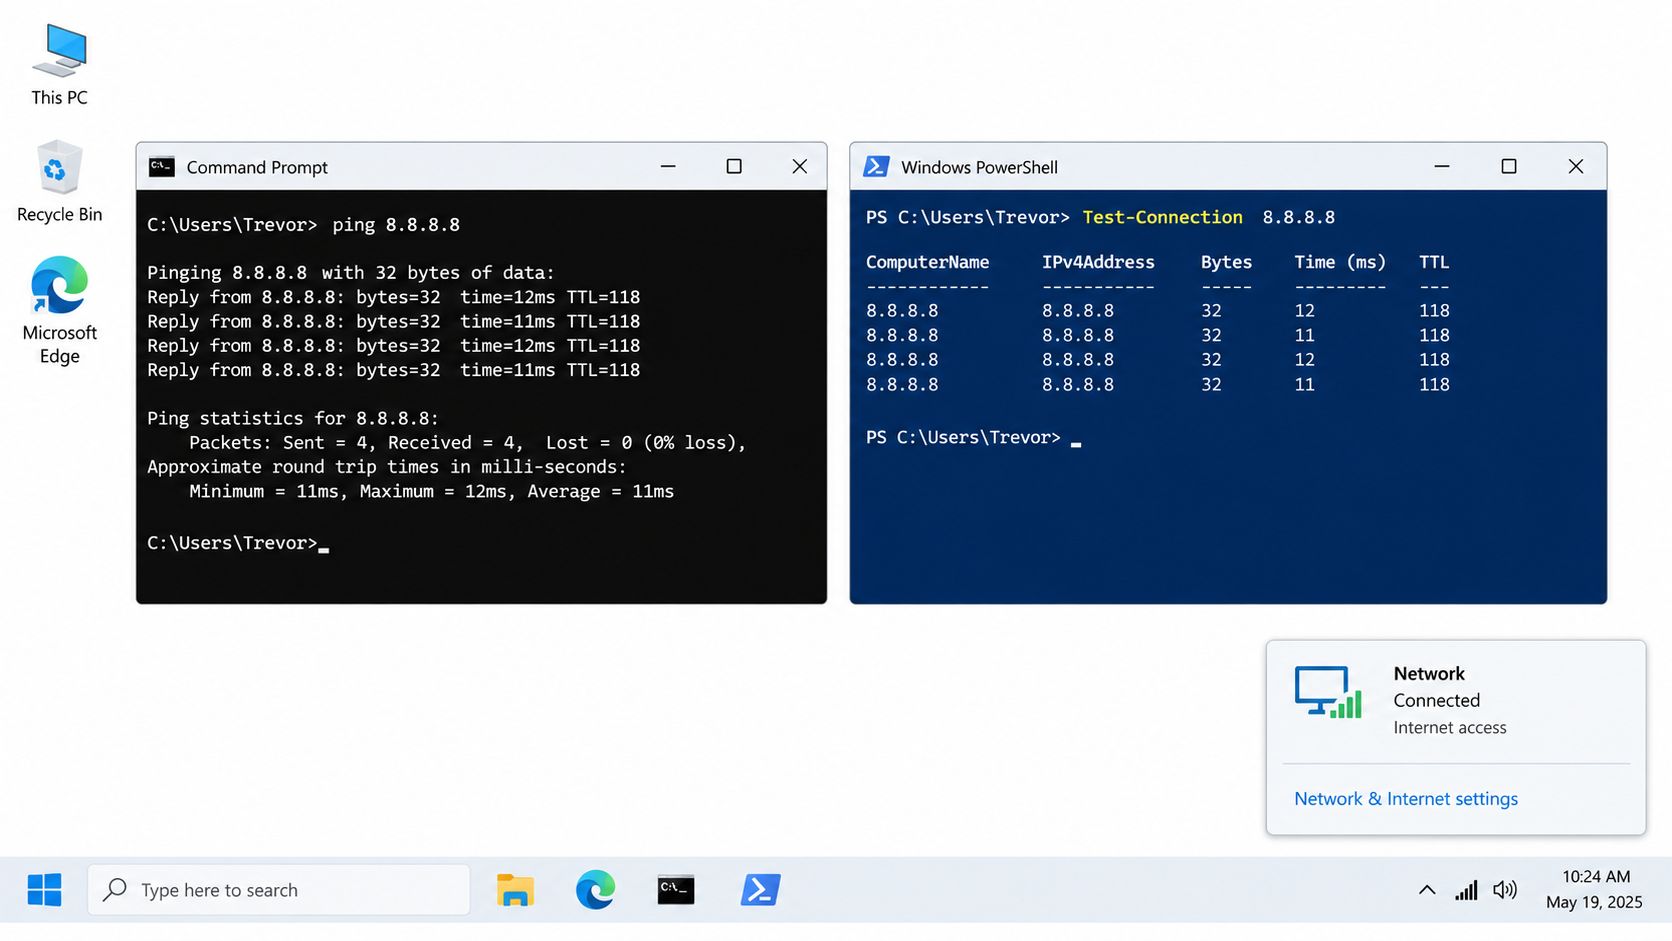
Task: Switch to PowerShell via taskbar icon
Action: pyautogui.click(x=760, y=889)
